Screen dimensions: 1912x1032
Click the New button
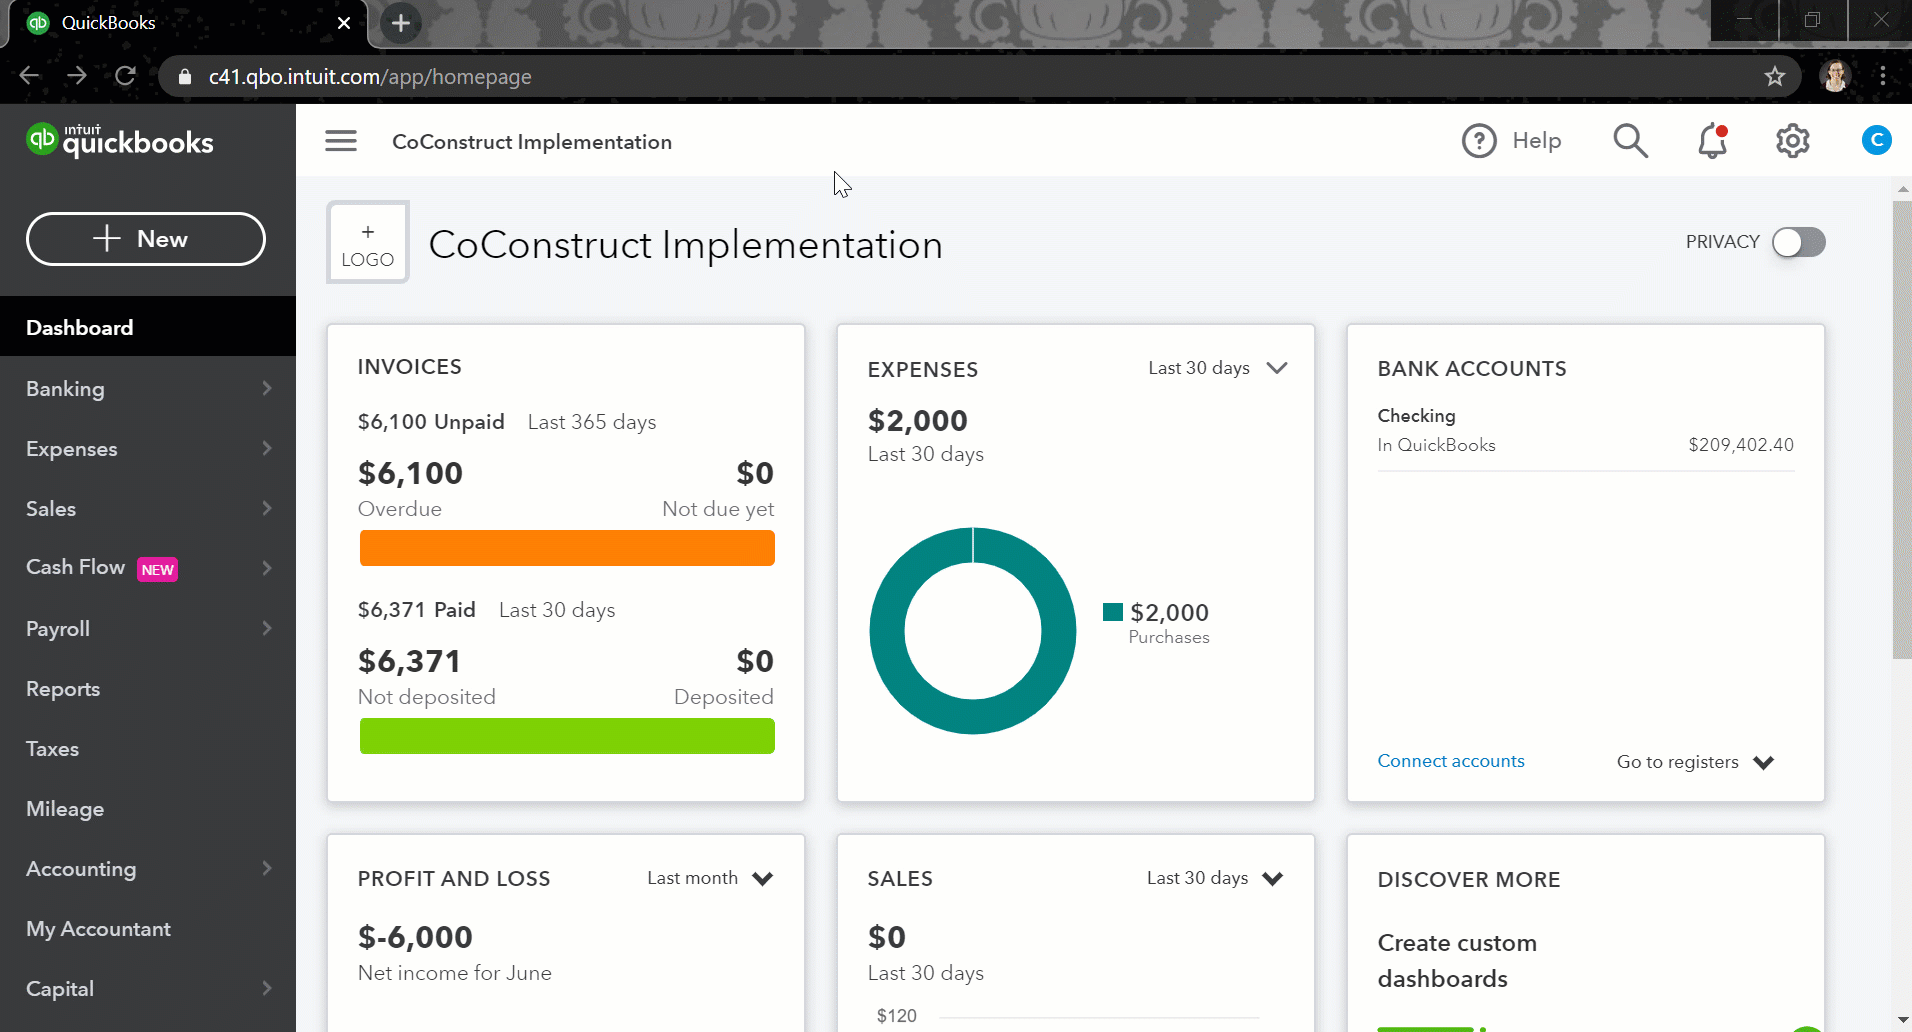point(146,239)
